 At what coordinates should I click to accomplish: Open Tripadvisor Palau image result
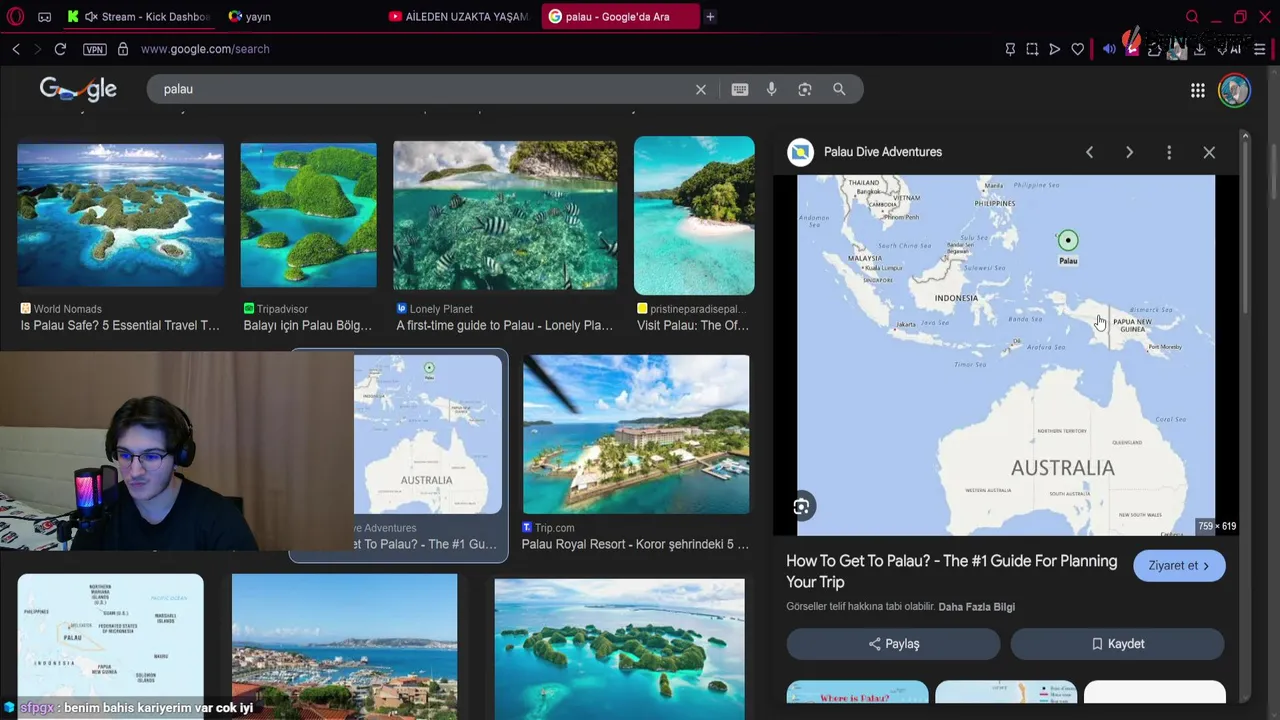click(308, 216)
